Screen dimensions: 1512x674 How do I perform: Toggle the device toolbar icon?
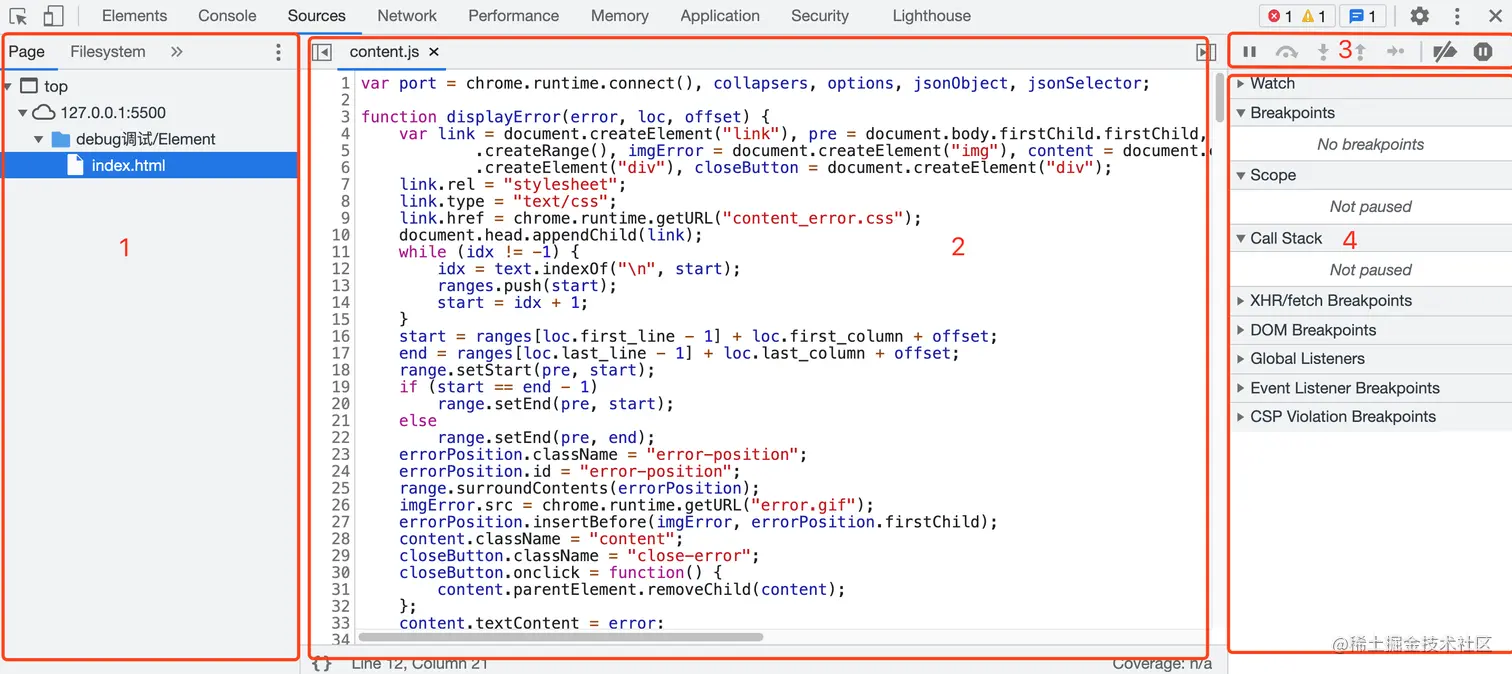[x=54, y=16]
